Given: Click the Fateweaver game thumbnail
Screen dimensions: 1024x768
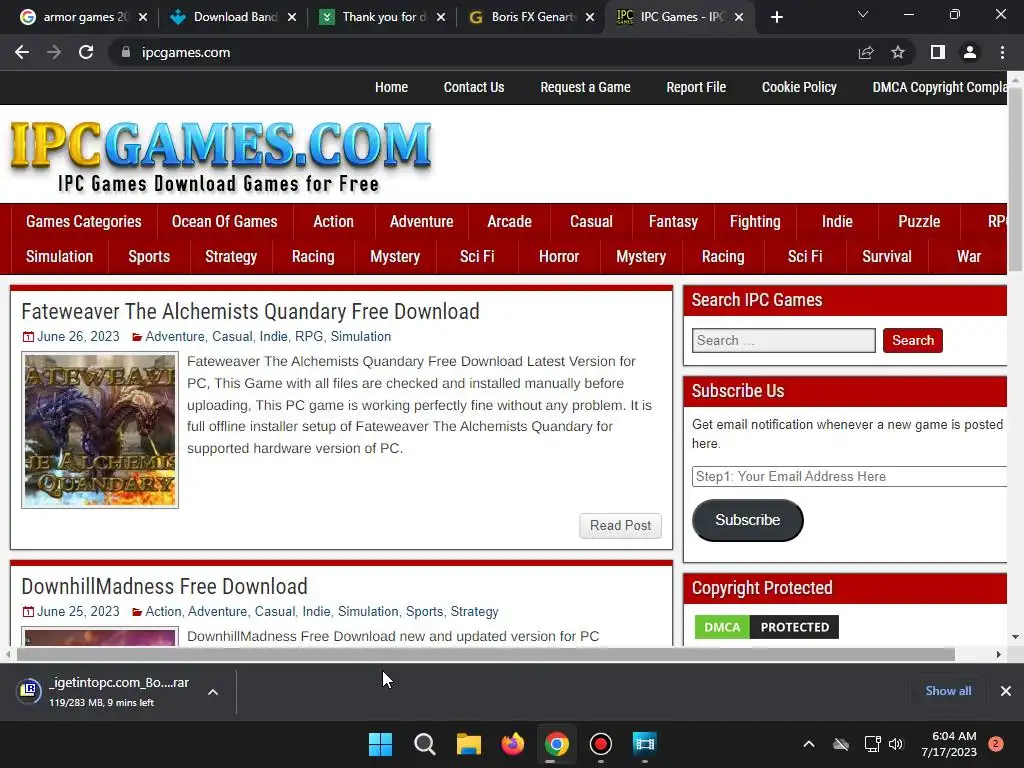Looking at the screenshot, I should point(100,430).
